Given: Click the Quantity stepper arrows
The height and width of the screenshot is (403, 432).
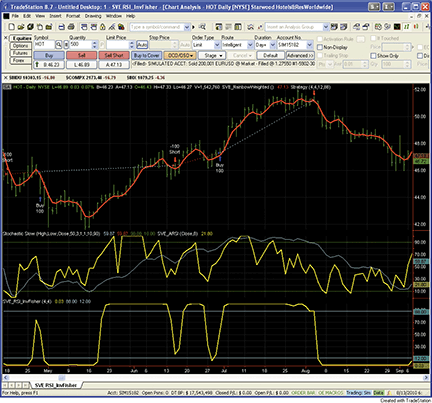Looking at the screenshot, I should coord(94,44).
